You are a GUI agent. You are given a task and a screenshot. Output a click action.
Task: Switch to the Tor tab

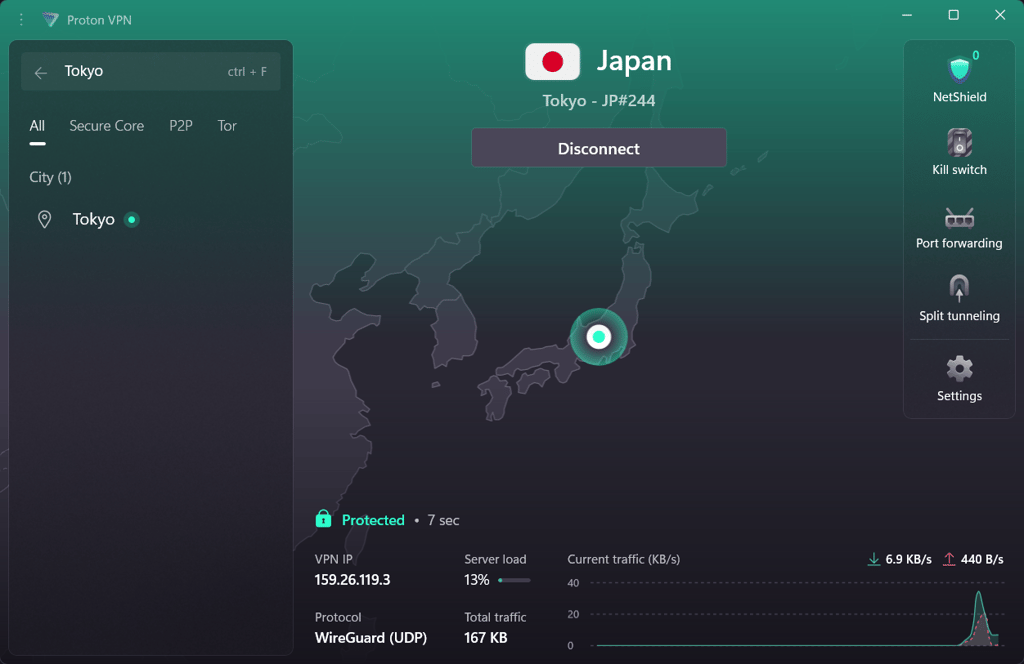(227, 126)
